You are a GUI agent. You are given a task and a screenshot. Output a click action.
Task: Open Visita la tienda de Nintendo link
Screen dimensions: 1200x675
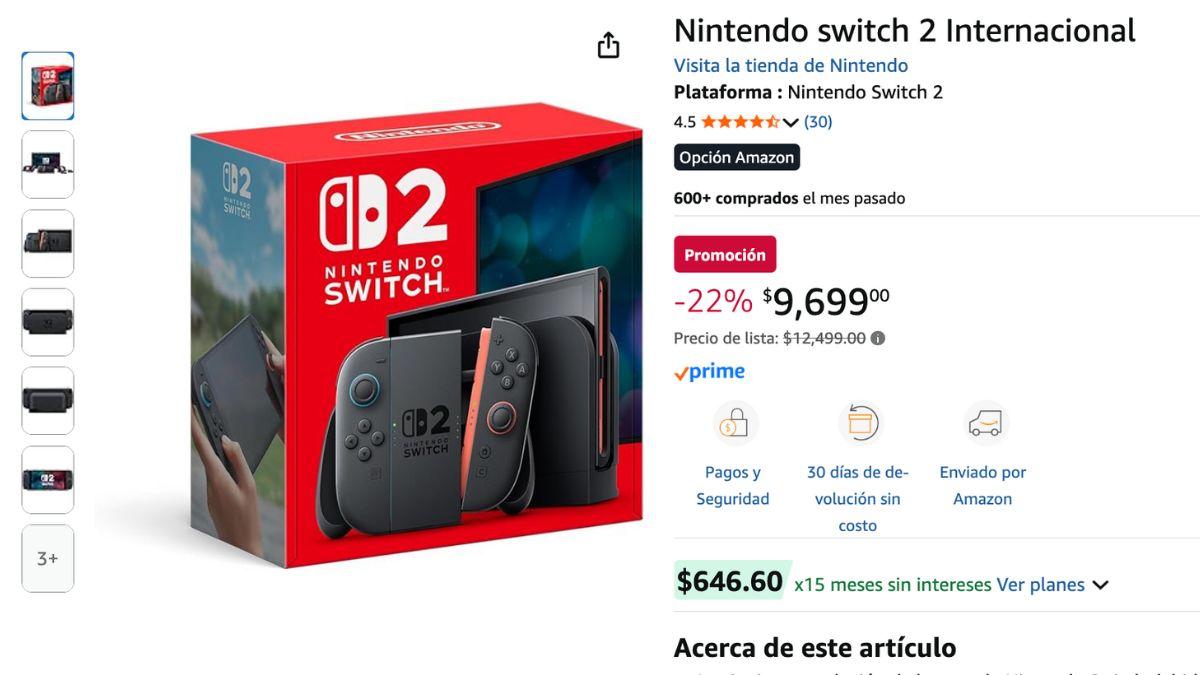click(x=791, y=65)
